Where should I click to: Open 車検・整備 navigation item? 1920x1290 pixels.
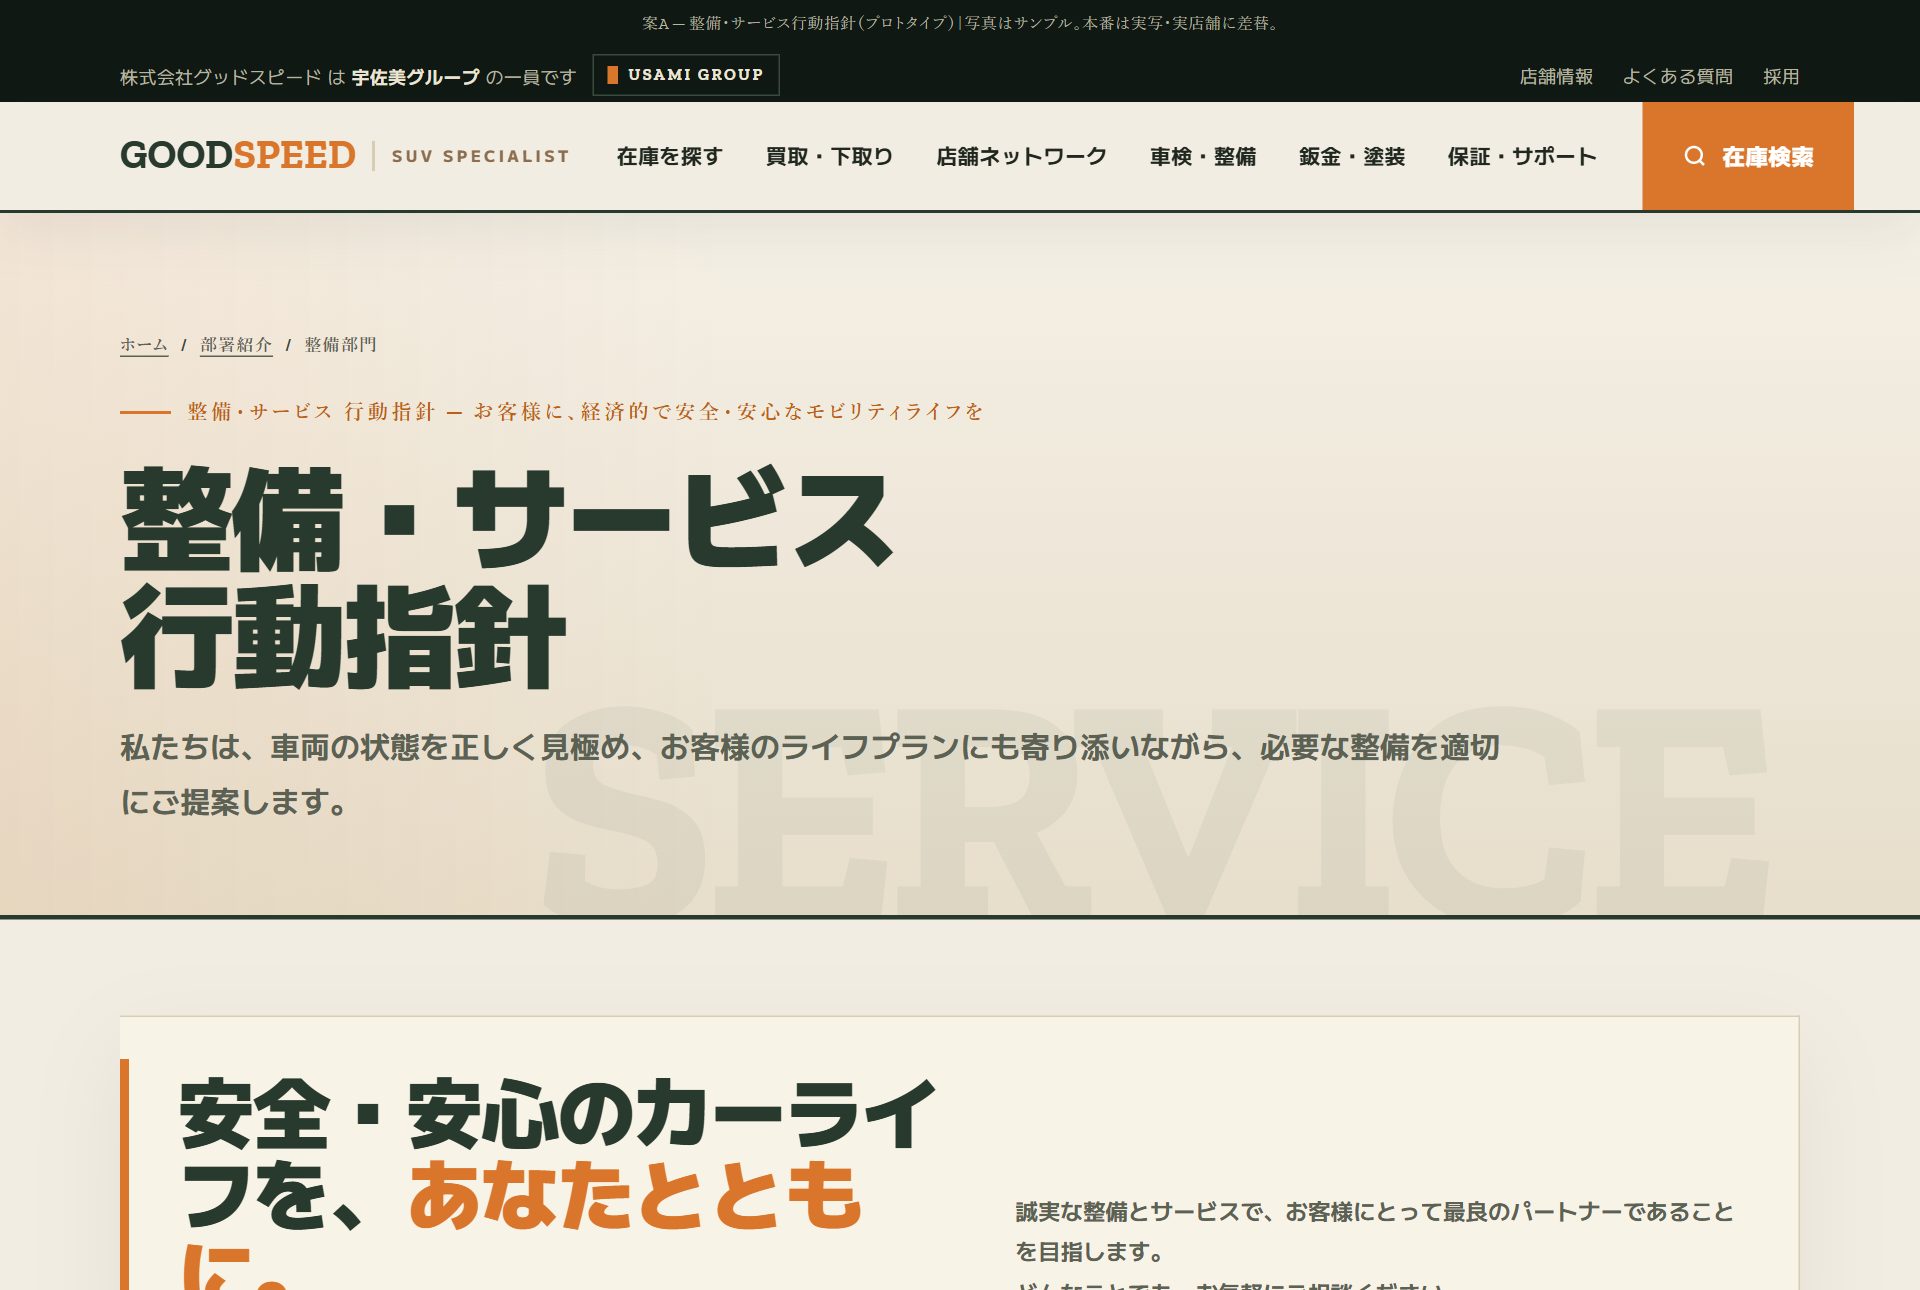(x=1203, y=156)
